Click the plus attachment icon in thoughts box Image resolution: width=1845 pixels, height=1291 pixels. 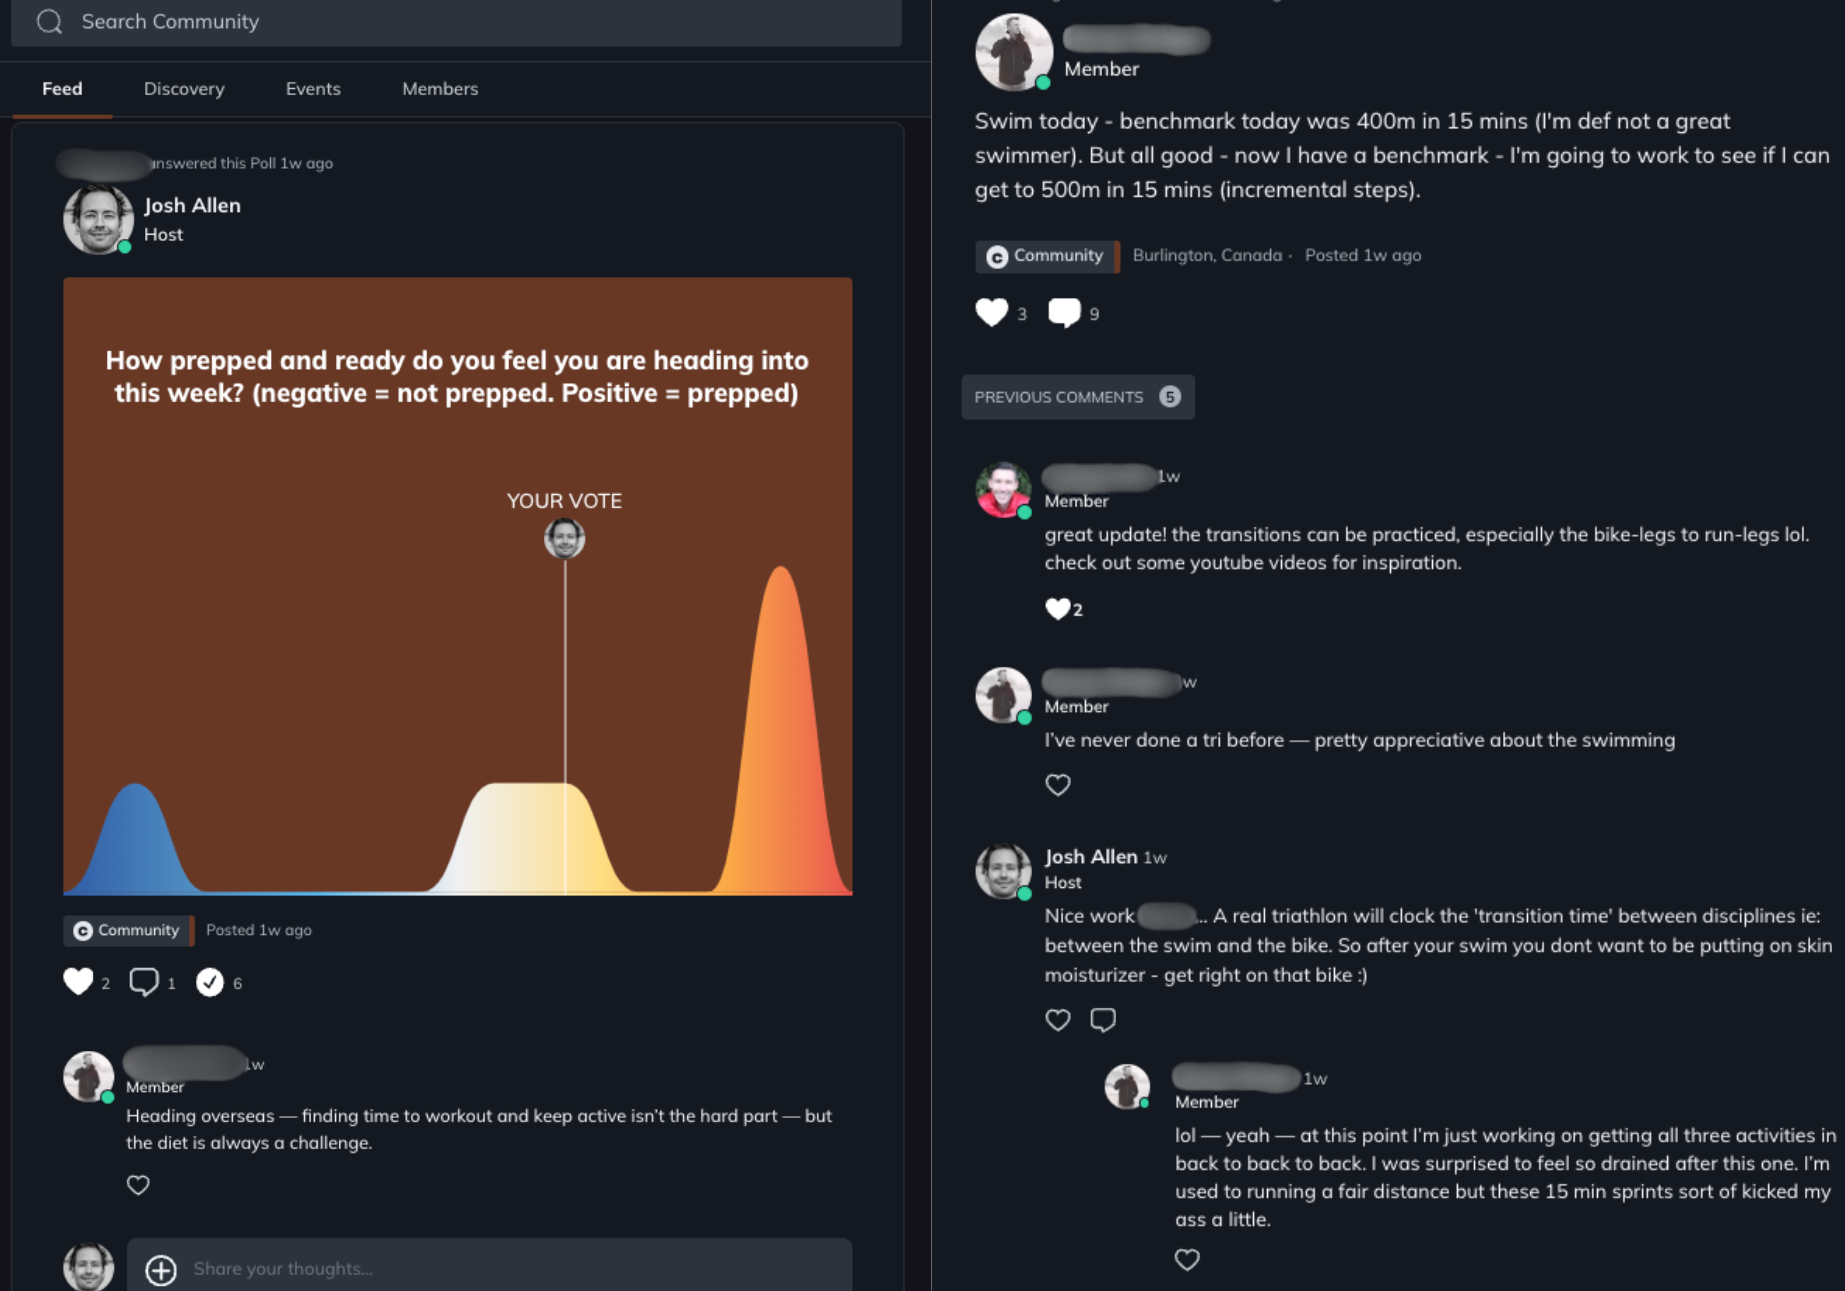(161, 1270)
